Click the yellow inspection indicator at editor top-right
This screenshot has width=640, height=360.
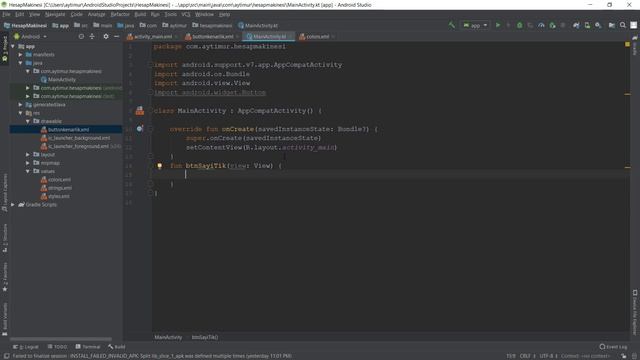pos(627,44)
